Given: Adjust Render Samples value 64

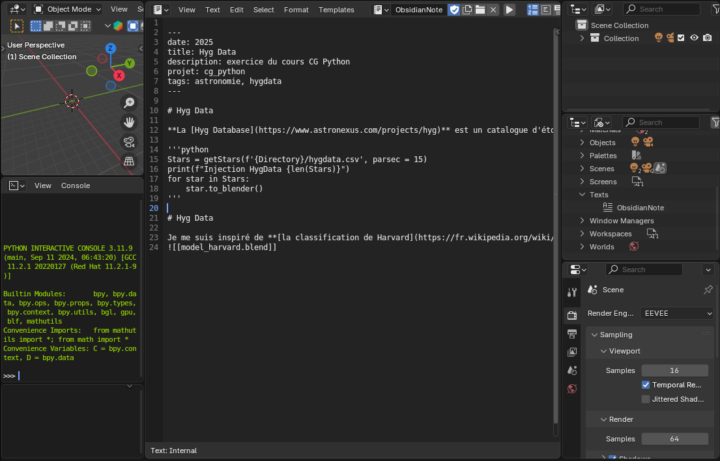Looking at the screenshot, I should 674,439.
